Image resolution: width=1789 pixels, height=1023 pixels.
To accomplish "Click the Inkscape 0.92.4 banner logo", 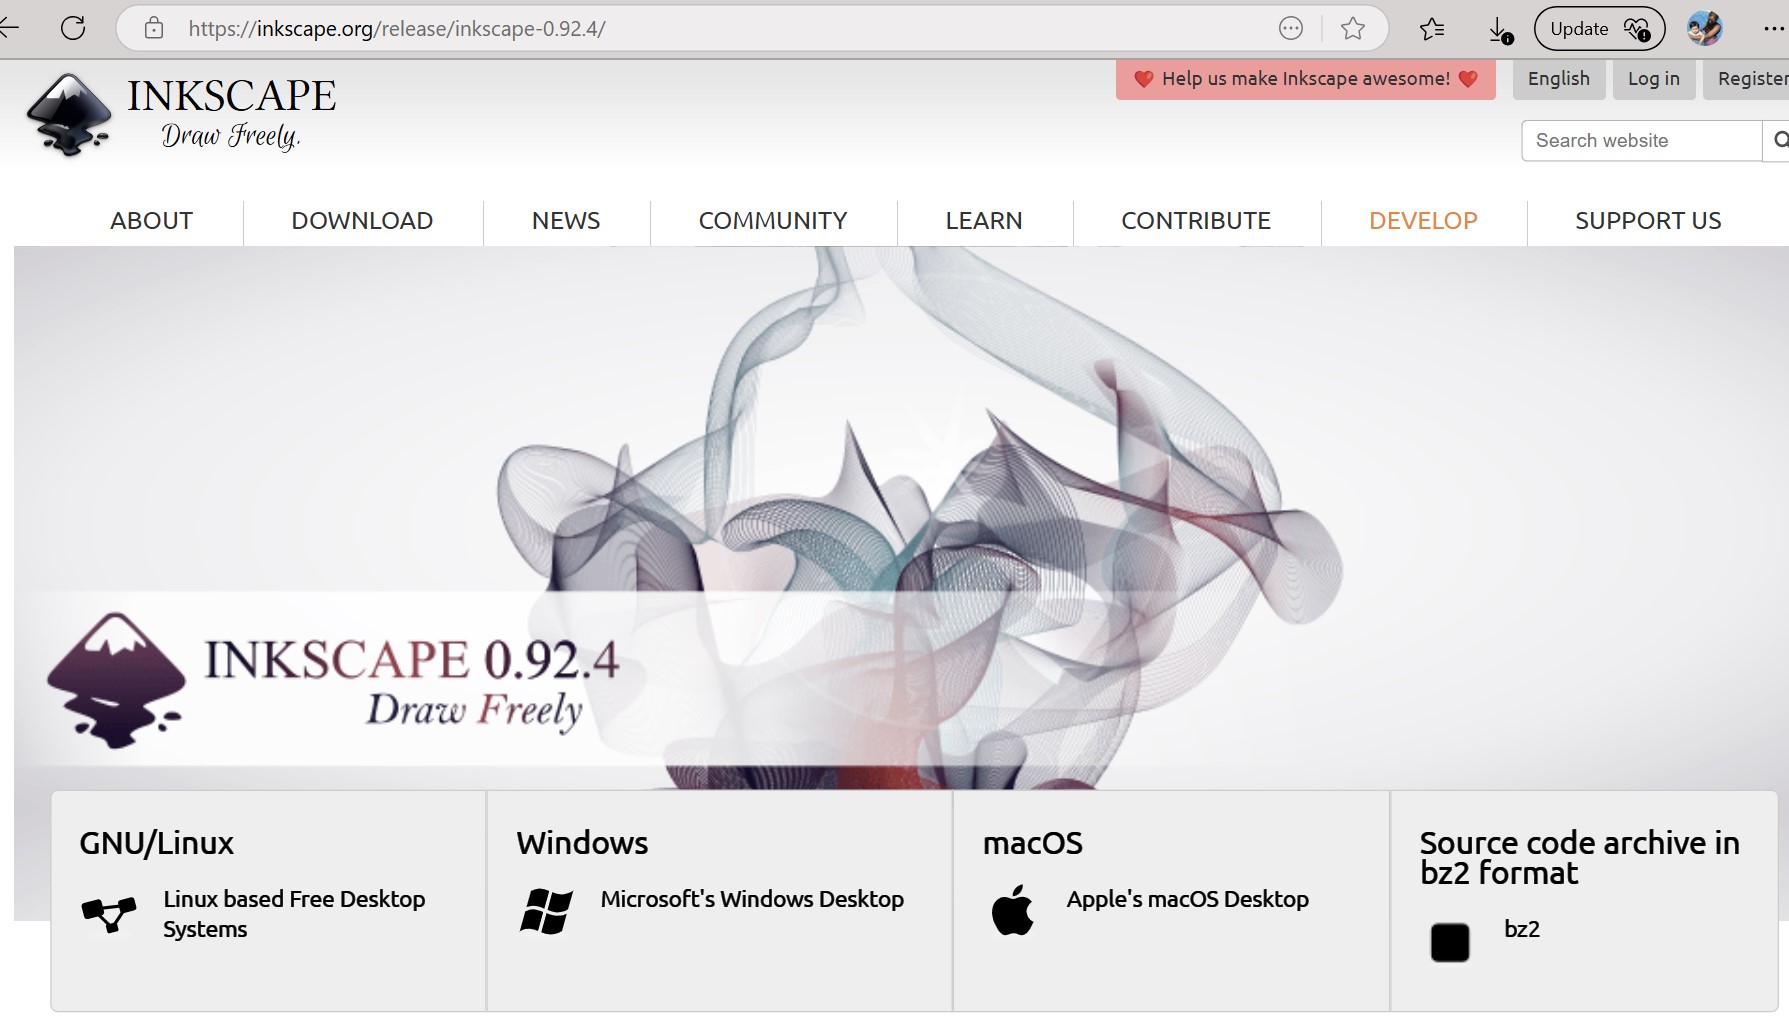I will [x=116, y=681].
